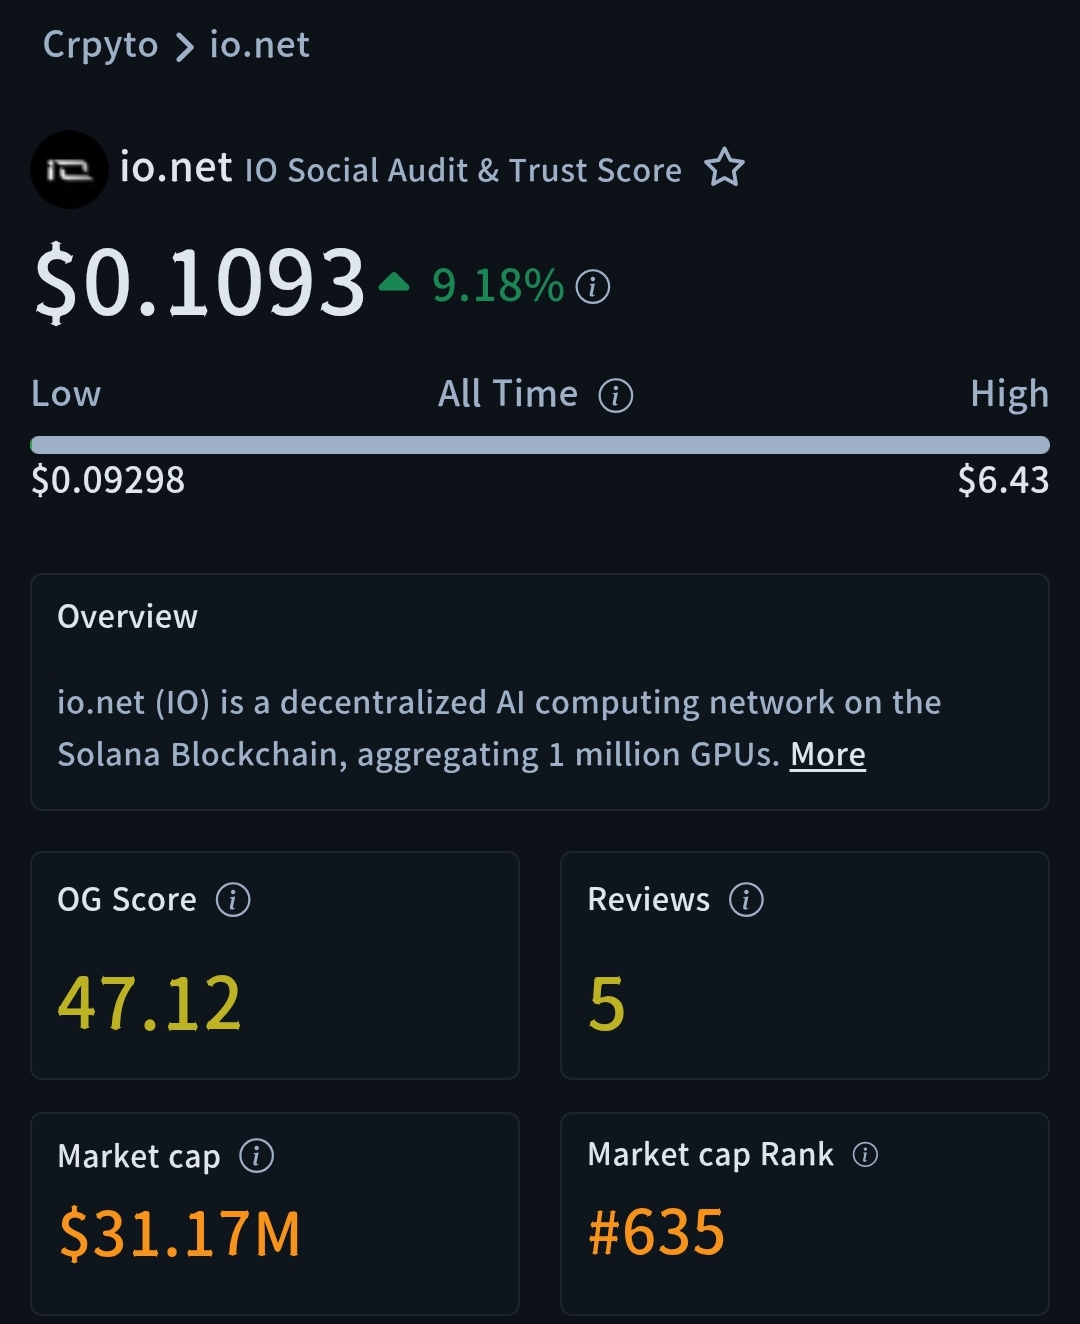This screenshot has width=1080, height=1324.
Task: Click the Reviews info icon
Action: [746, 900]
